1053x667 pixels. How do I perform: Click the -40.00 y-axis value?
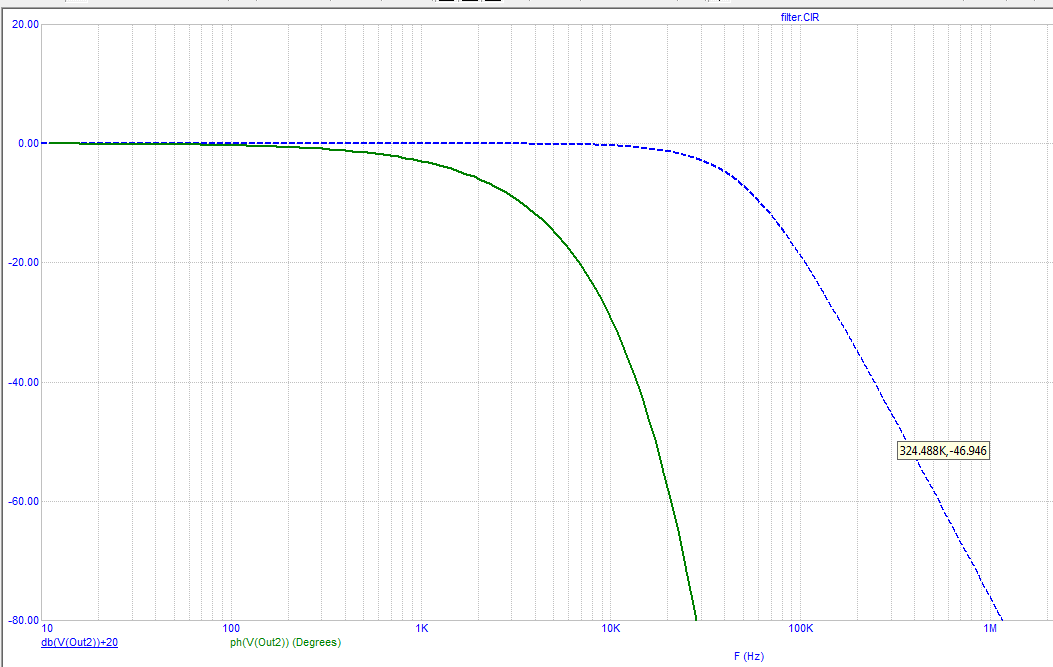point(24,382)
